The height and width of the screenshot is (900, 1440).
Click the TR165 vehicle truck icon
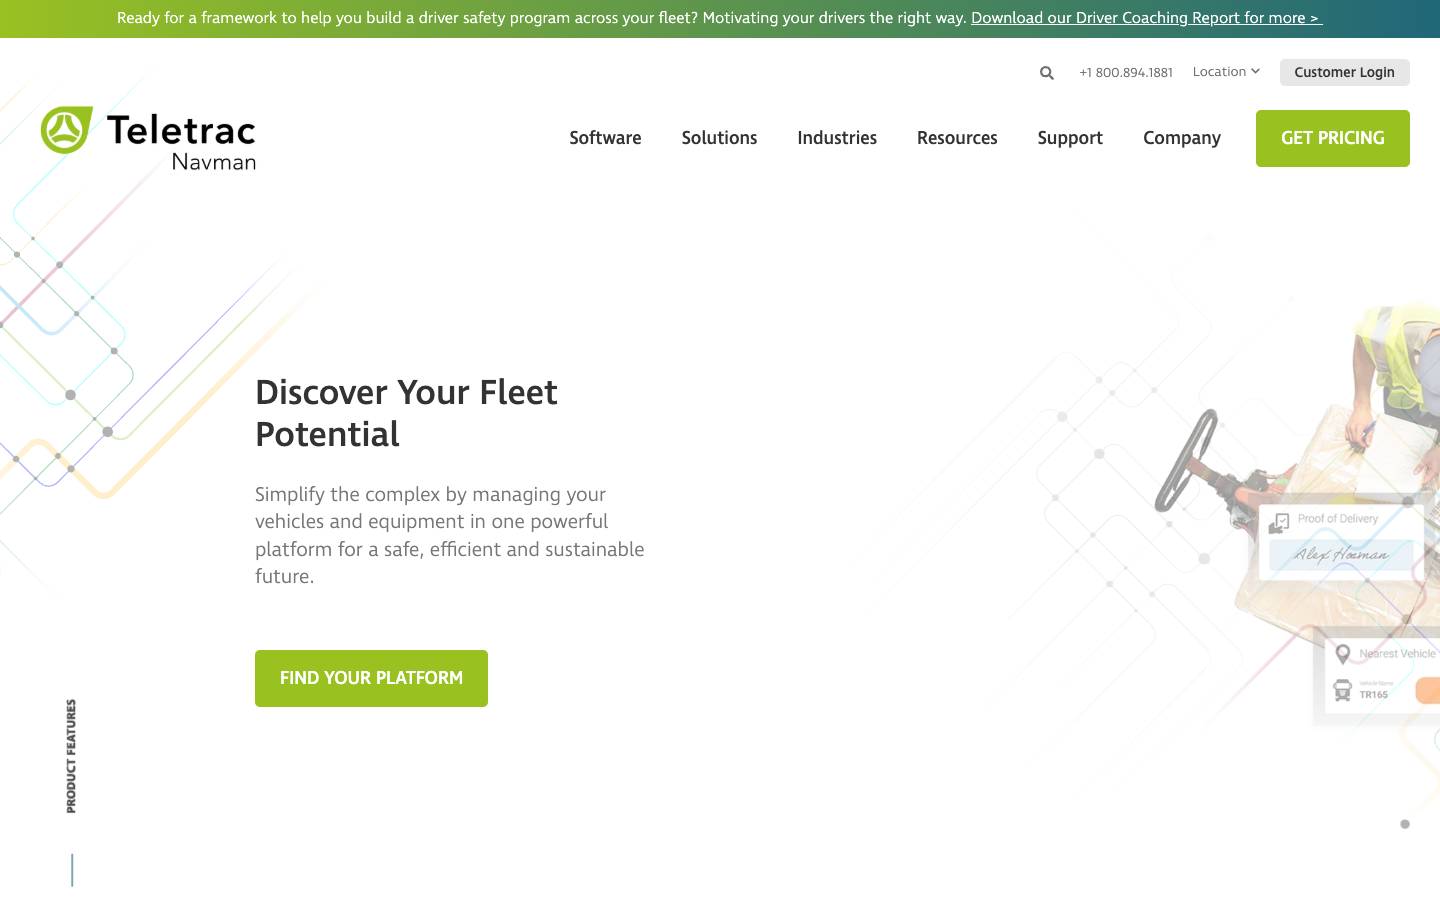coord(1343,690)
